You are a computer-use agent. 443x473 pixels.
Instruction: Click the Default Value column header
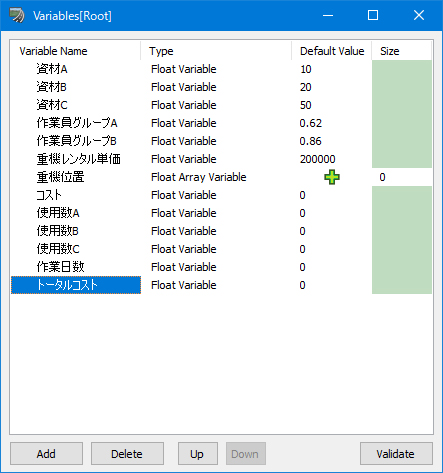[332, 51]
